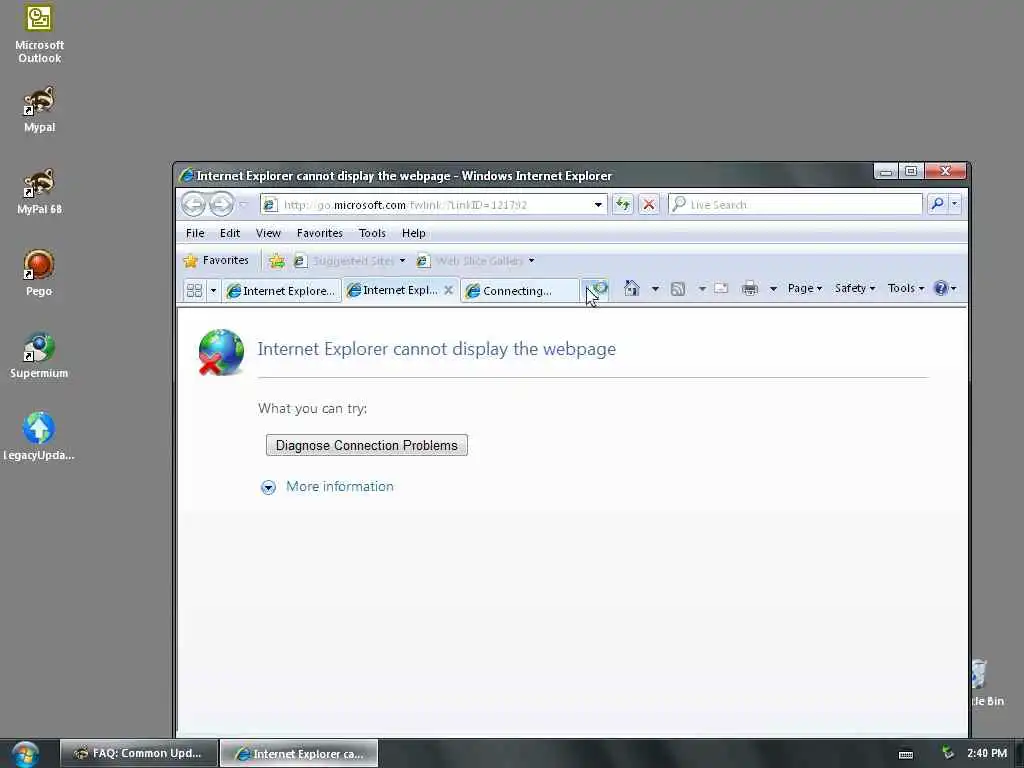Image resolution: width=1024 pixels, height=768 pixels.
Task: Click the Feeds RSS icon
Action: pos(678,289)
